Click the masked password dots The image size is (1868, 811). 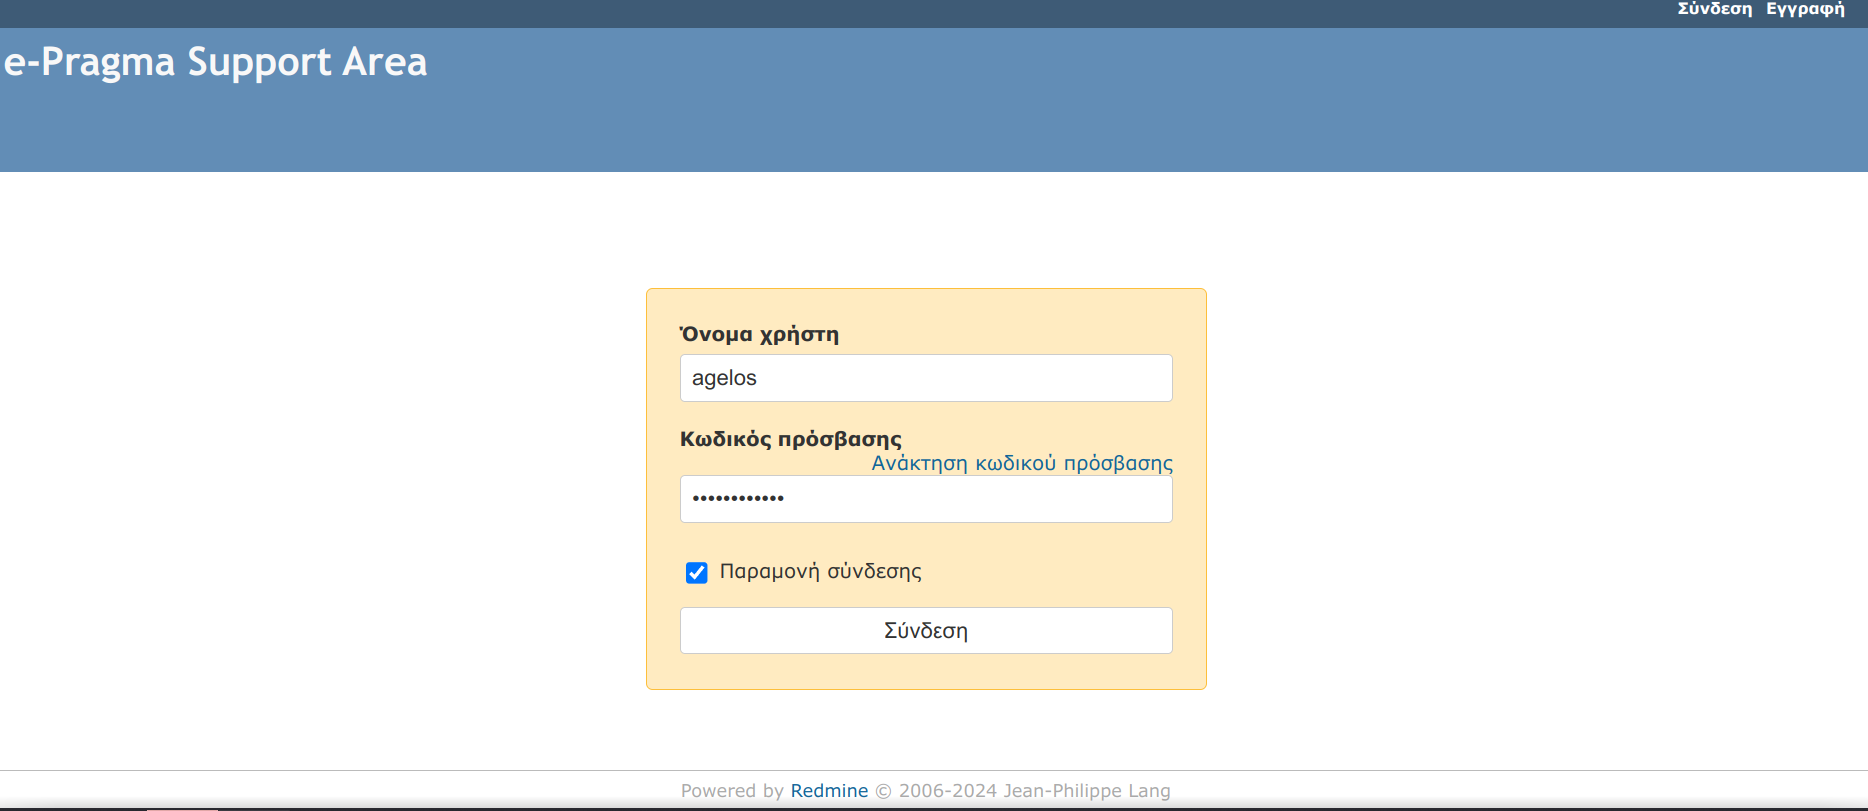[738, 498]
